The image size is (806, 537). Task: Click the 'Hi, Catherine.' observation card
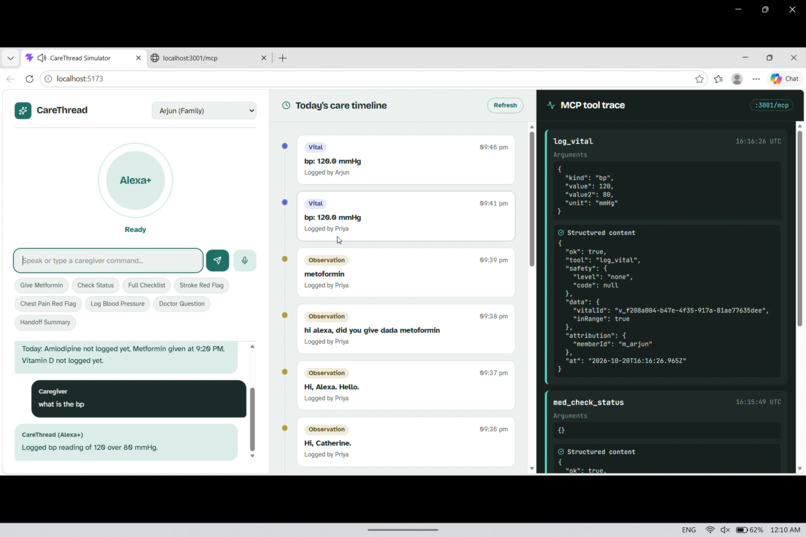tap(406, 442)
